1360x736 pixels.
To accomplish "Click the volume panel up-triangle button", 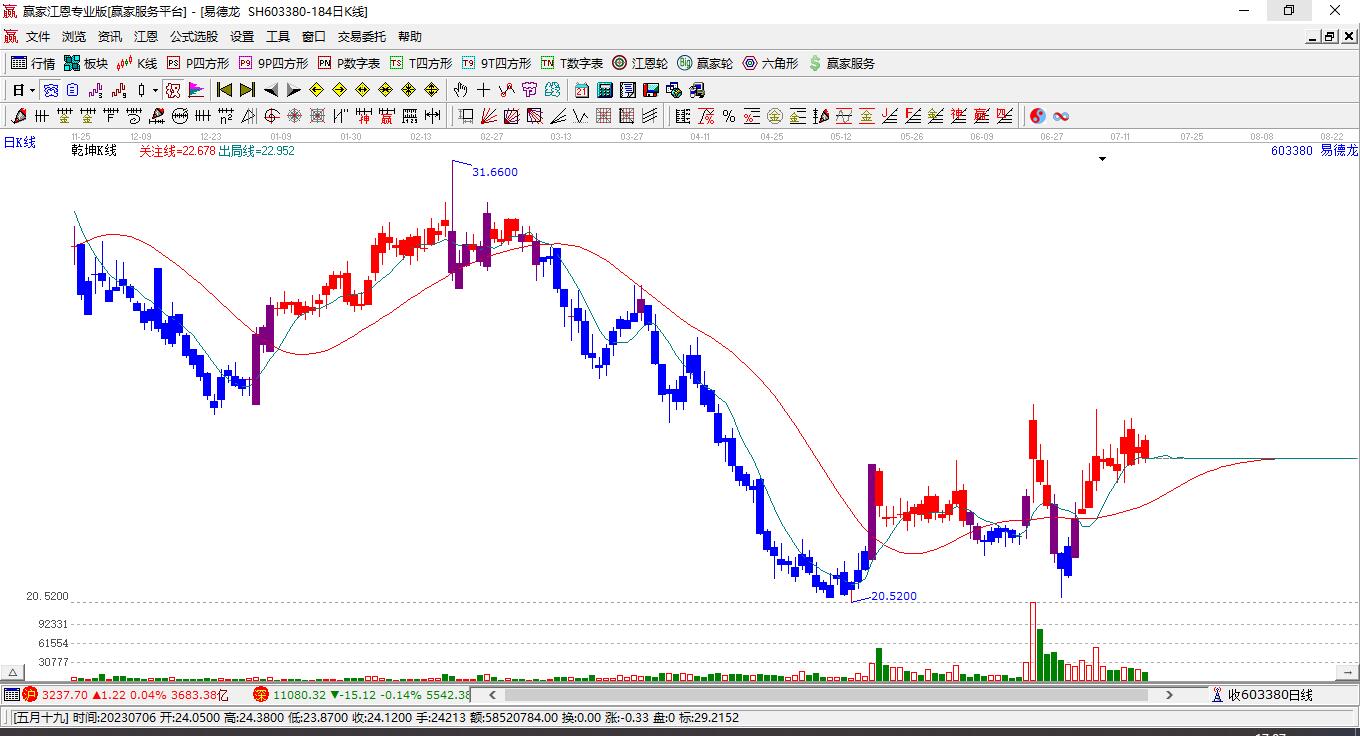I will pyautogui.click(x=13, y=672).
